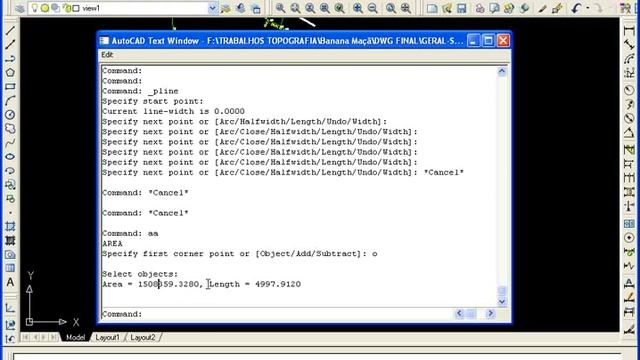Image resolution: width=640 pixels, height=360 pixels.
Task: Select the Region tool
Action: pyautogui.click(x=10, y=255)
